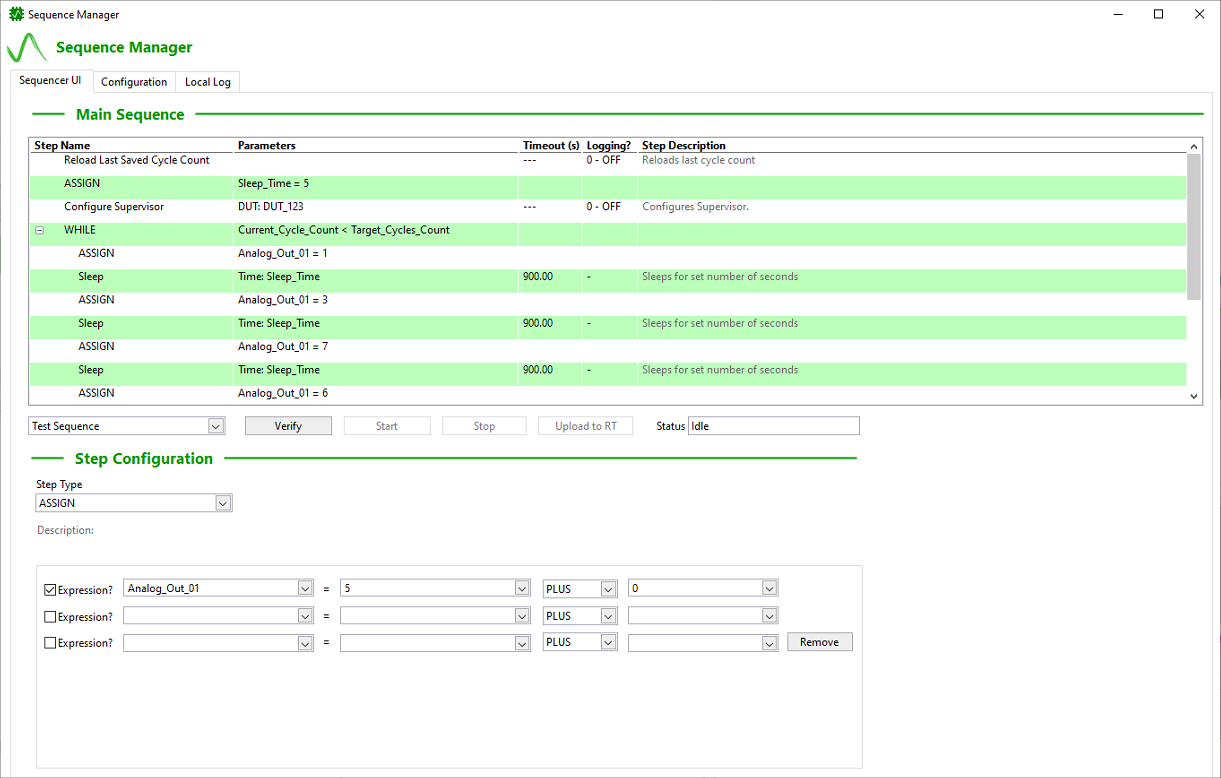The width and height of the screenshot is (1221, 778).
Task: Expand the Analog_Out_01 variable dropdown
Action: pyautogui.click(x=305, y=589)
